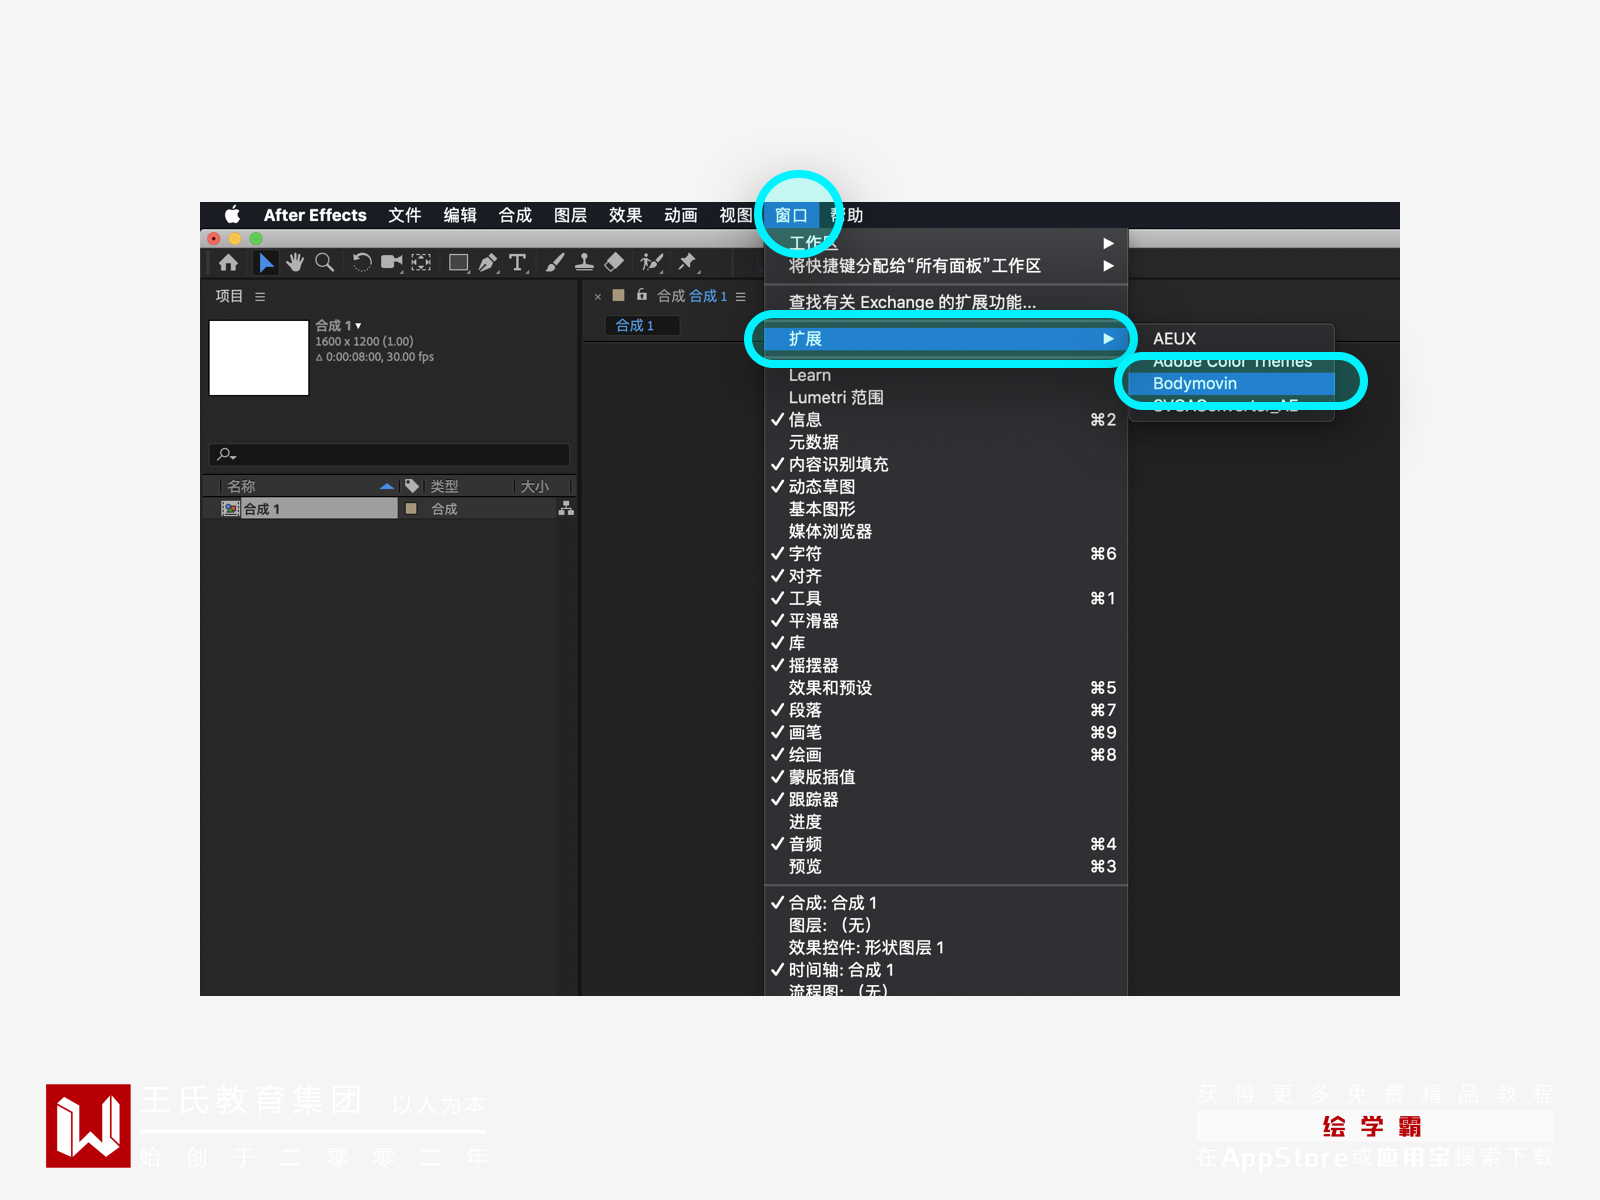Select the Brush tool
The width and height of the screenshot is (1600, 1200).
pyautogui.click(x=555, y=262)
